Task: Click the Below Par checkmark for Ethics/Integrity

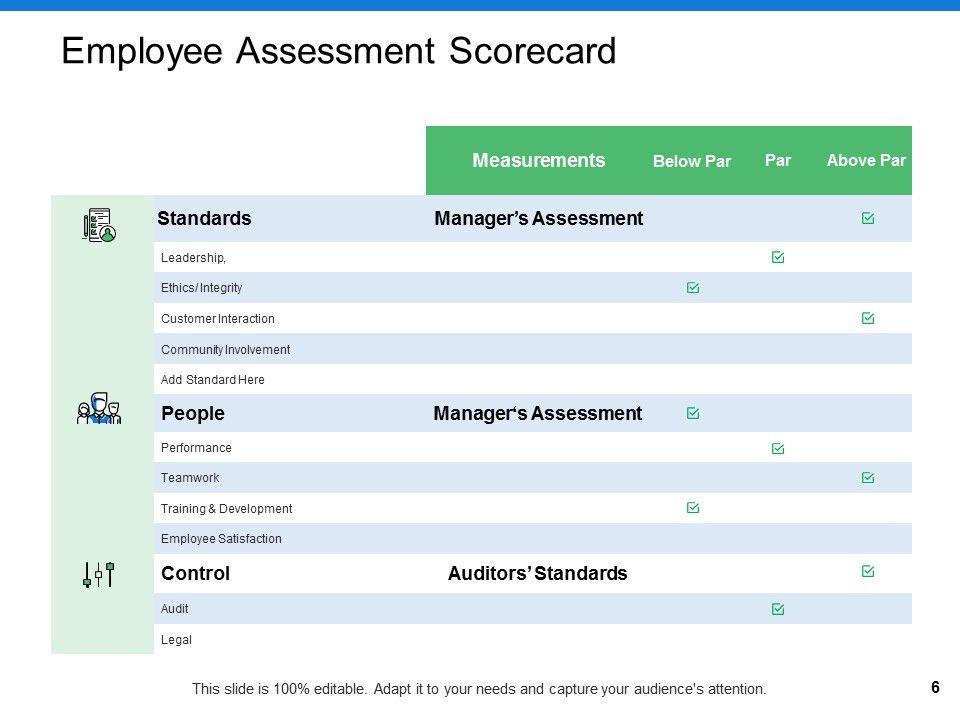Action: pos(693,288)
